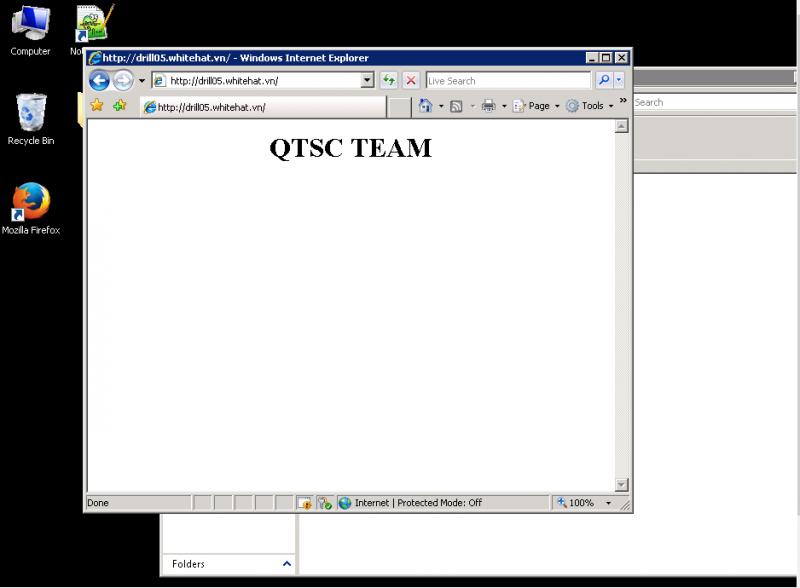Viewport: 800px width, 588px height.
Task: Select the Computer desktop icon
Action: (x=30, y=31)
